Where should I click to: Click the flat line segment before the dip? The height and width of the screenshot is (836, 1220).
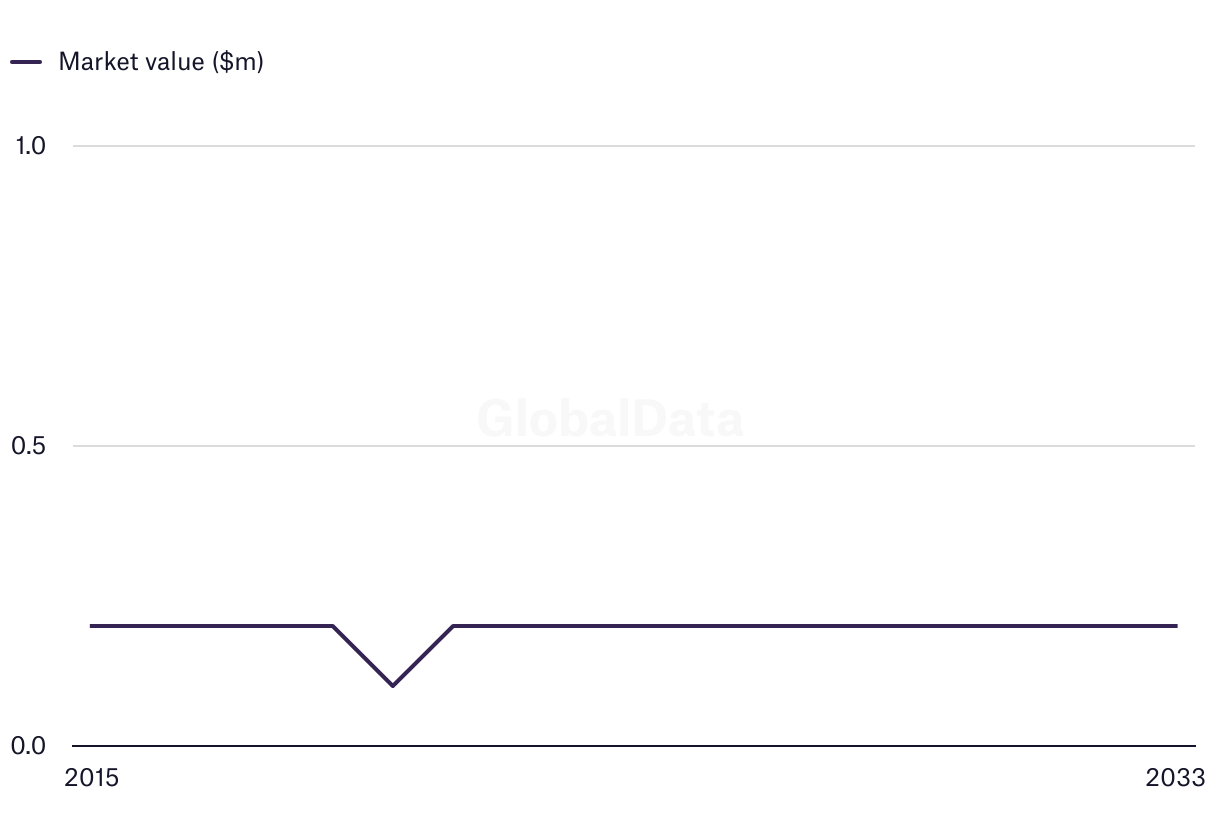click(x=210, y=626)
